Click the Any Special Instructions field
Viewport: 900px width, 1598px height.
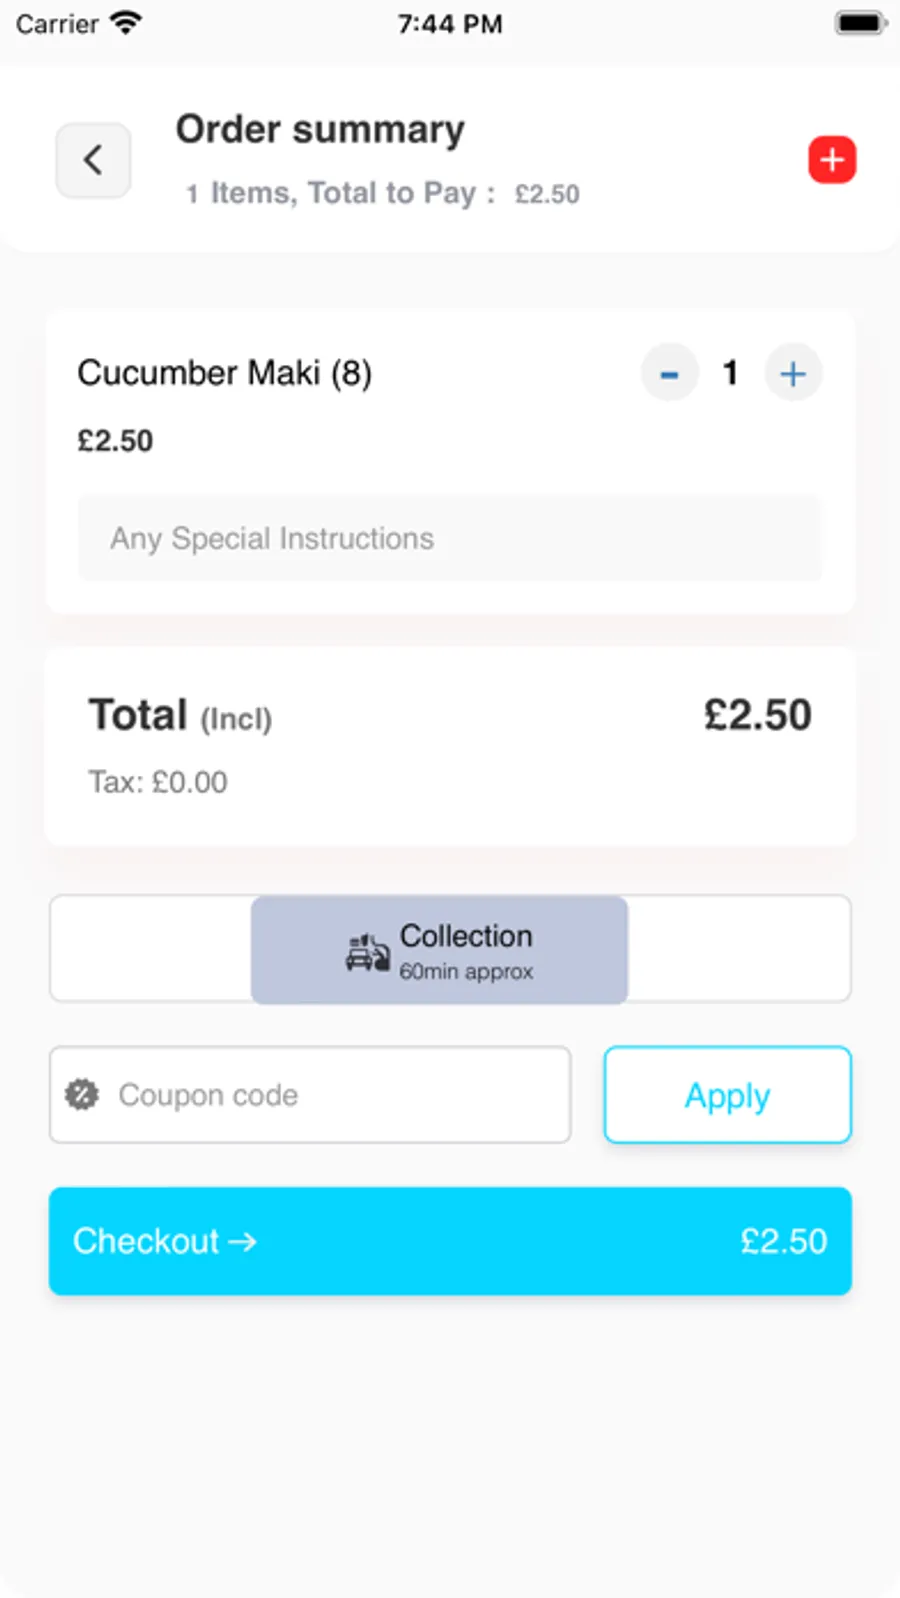pyautogui.click(x=450, y=538)
